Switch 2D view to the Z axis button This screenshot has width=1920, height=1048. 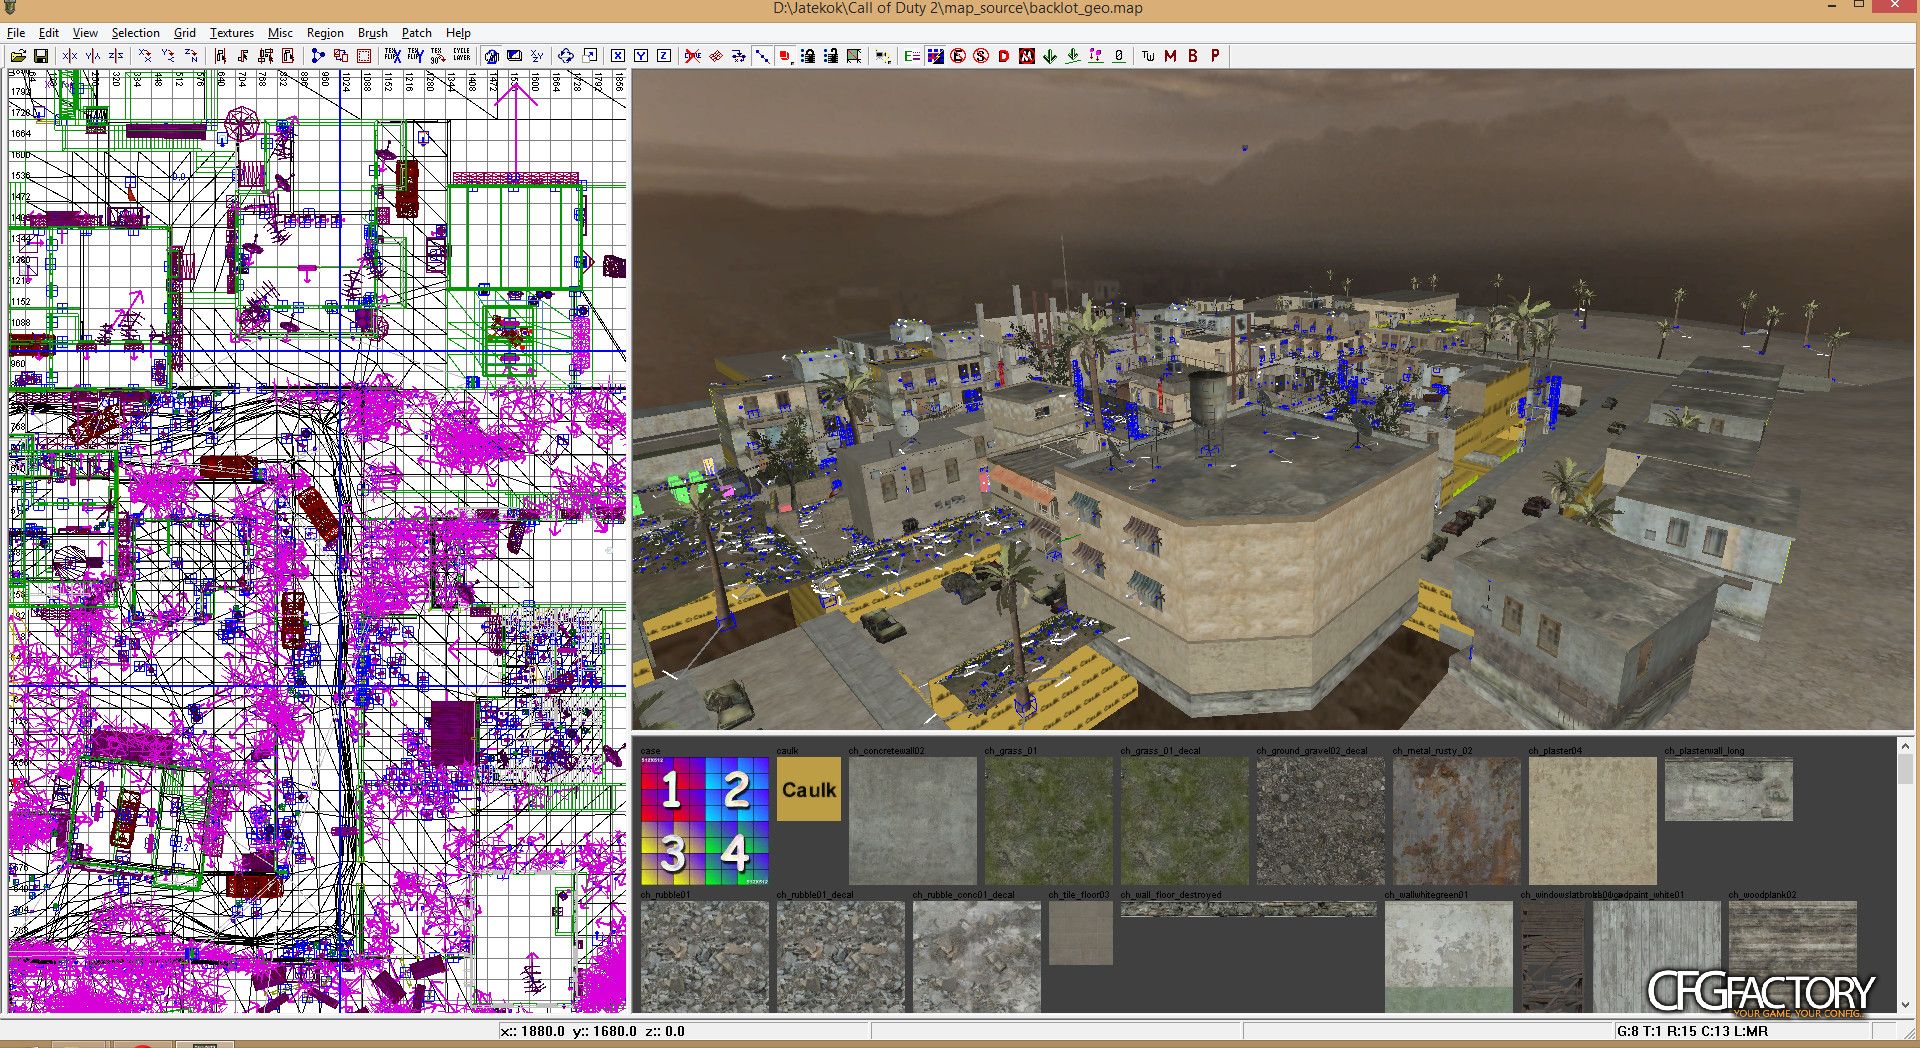coord(664,56)
